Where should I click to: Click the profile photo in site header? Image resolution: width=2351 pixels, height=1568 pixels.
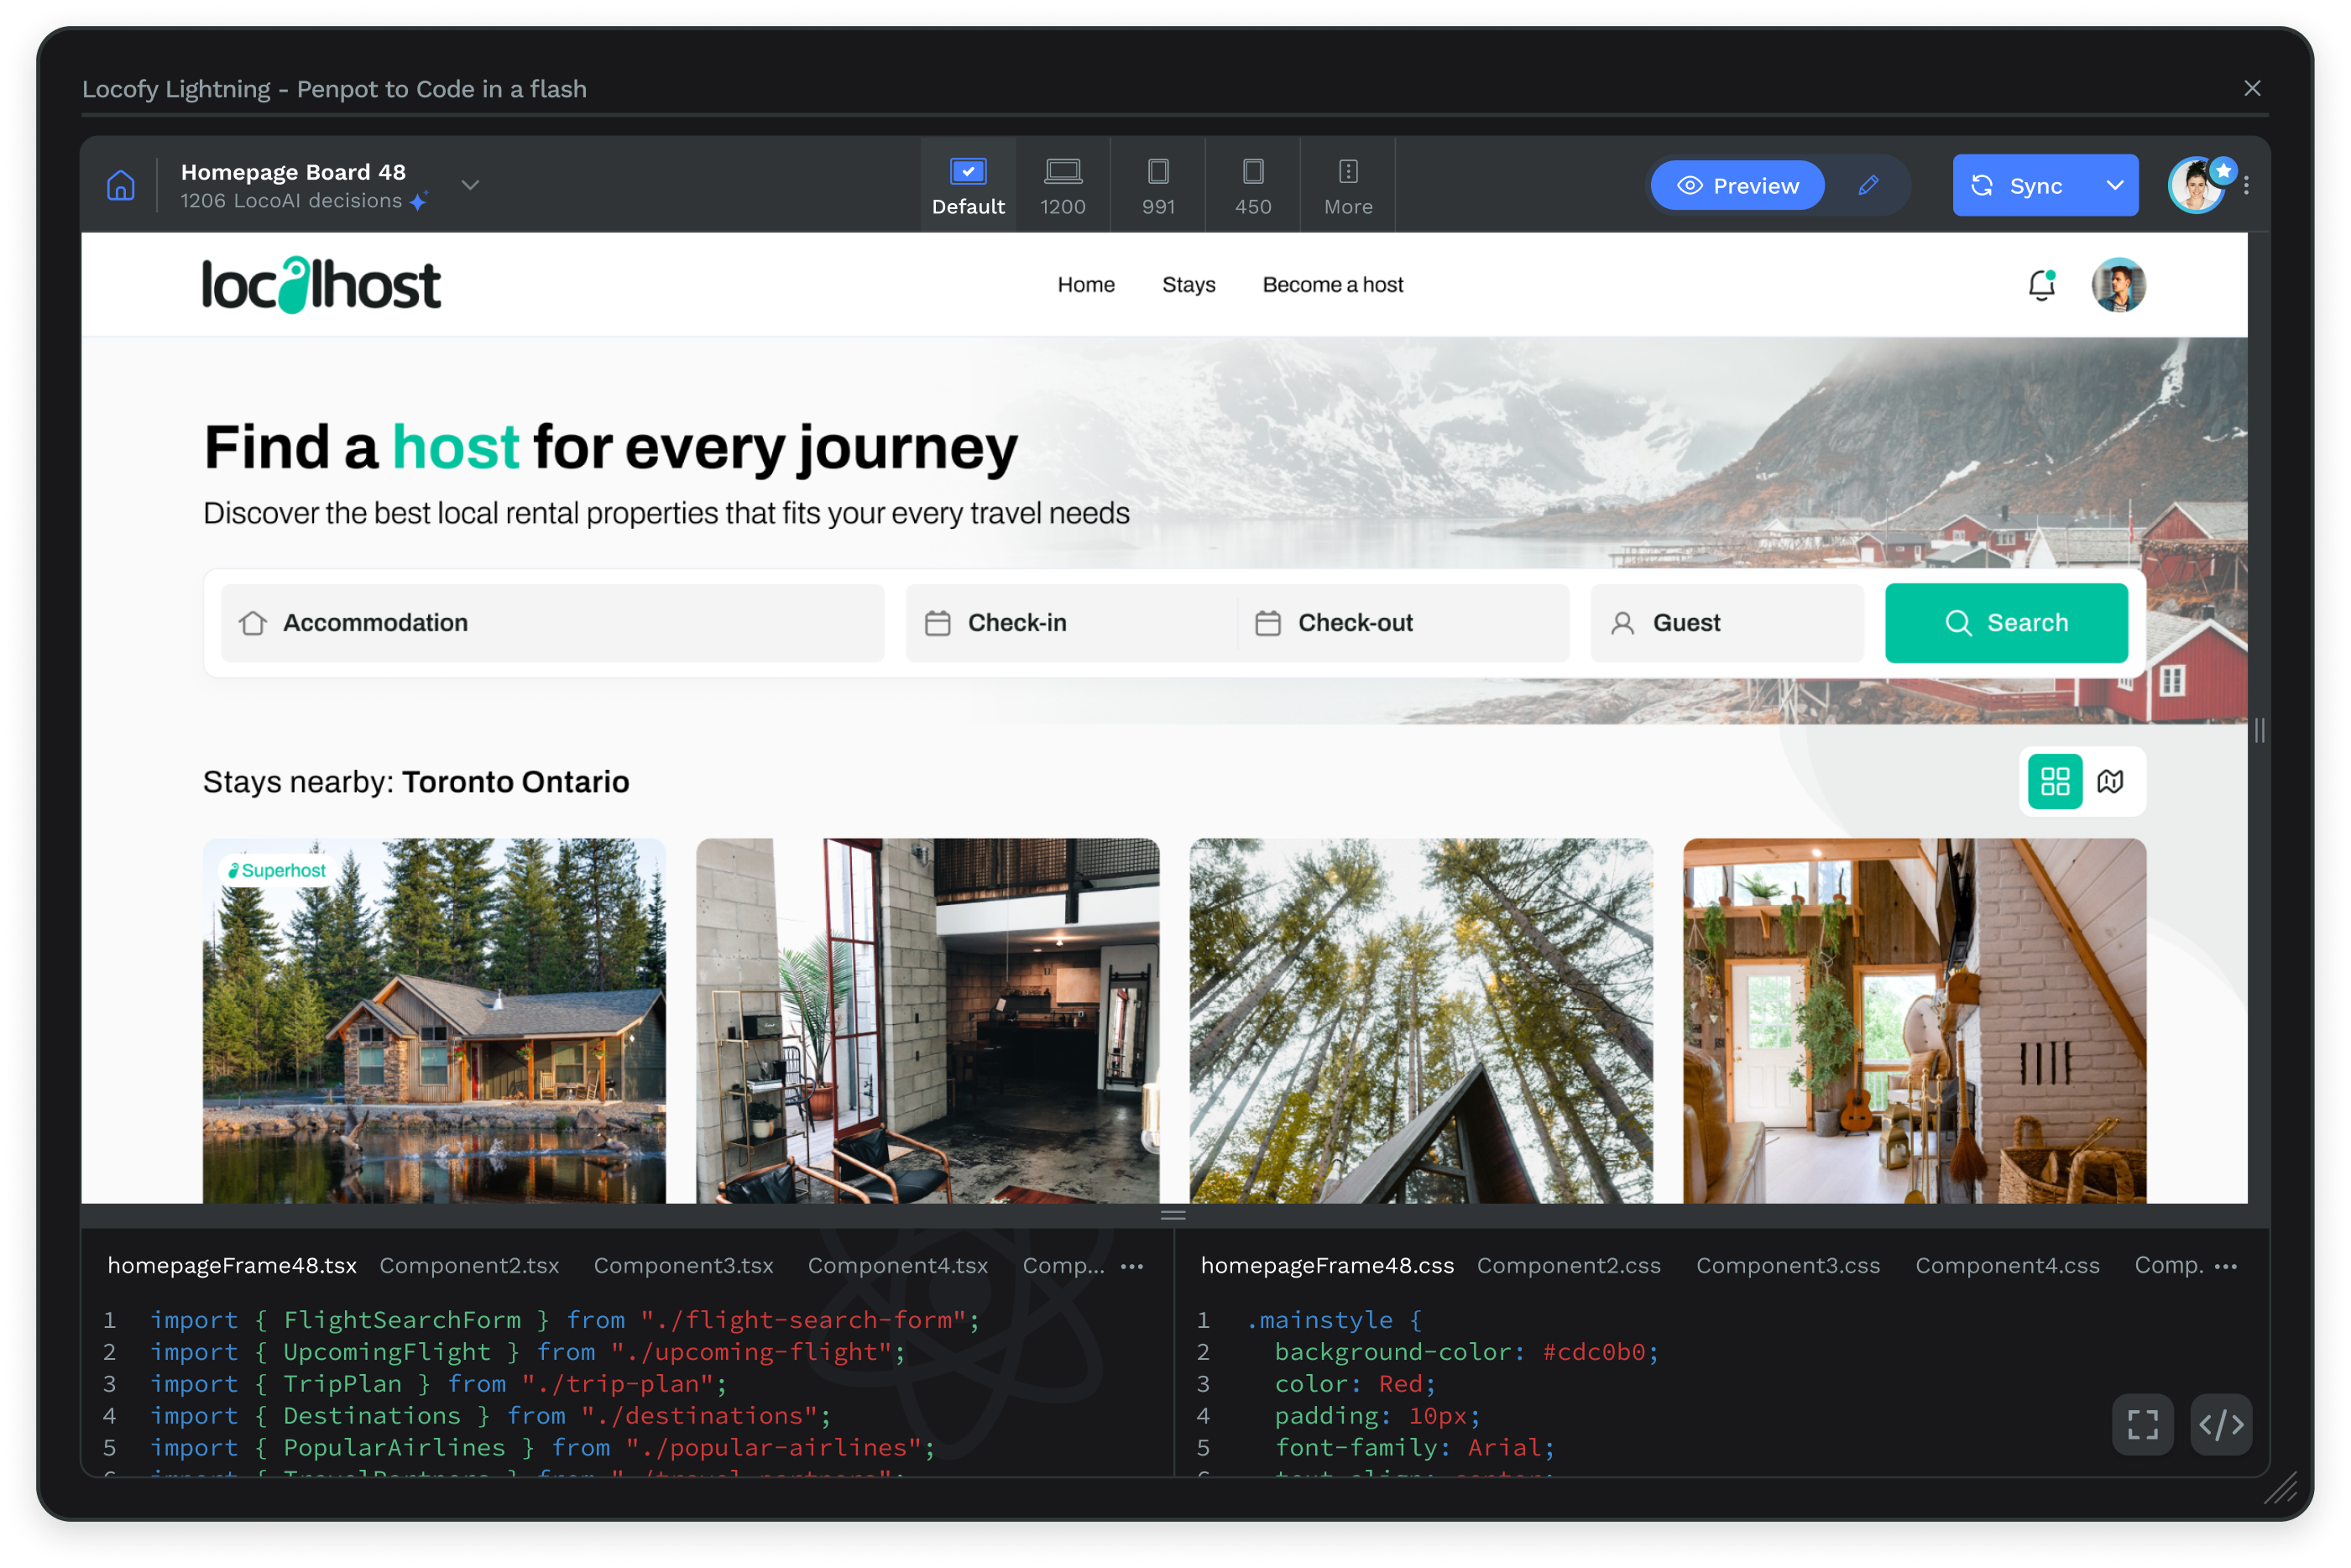tap(2118, 285)
